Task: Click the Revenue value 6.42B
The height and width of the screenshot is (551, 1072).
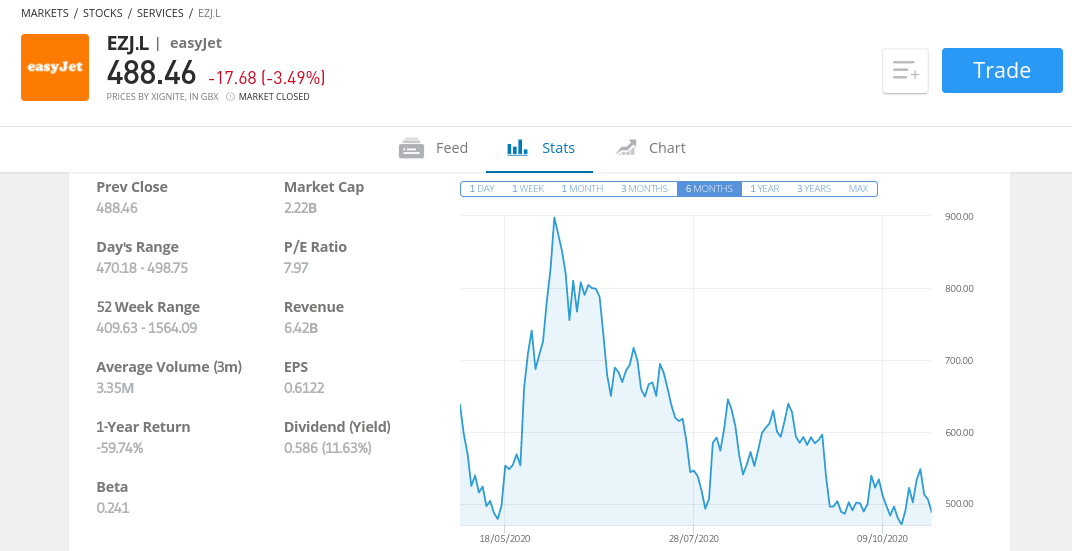Action: (301, 328)
